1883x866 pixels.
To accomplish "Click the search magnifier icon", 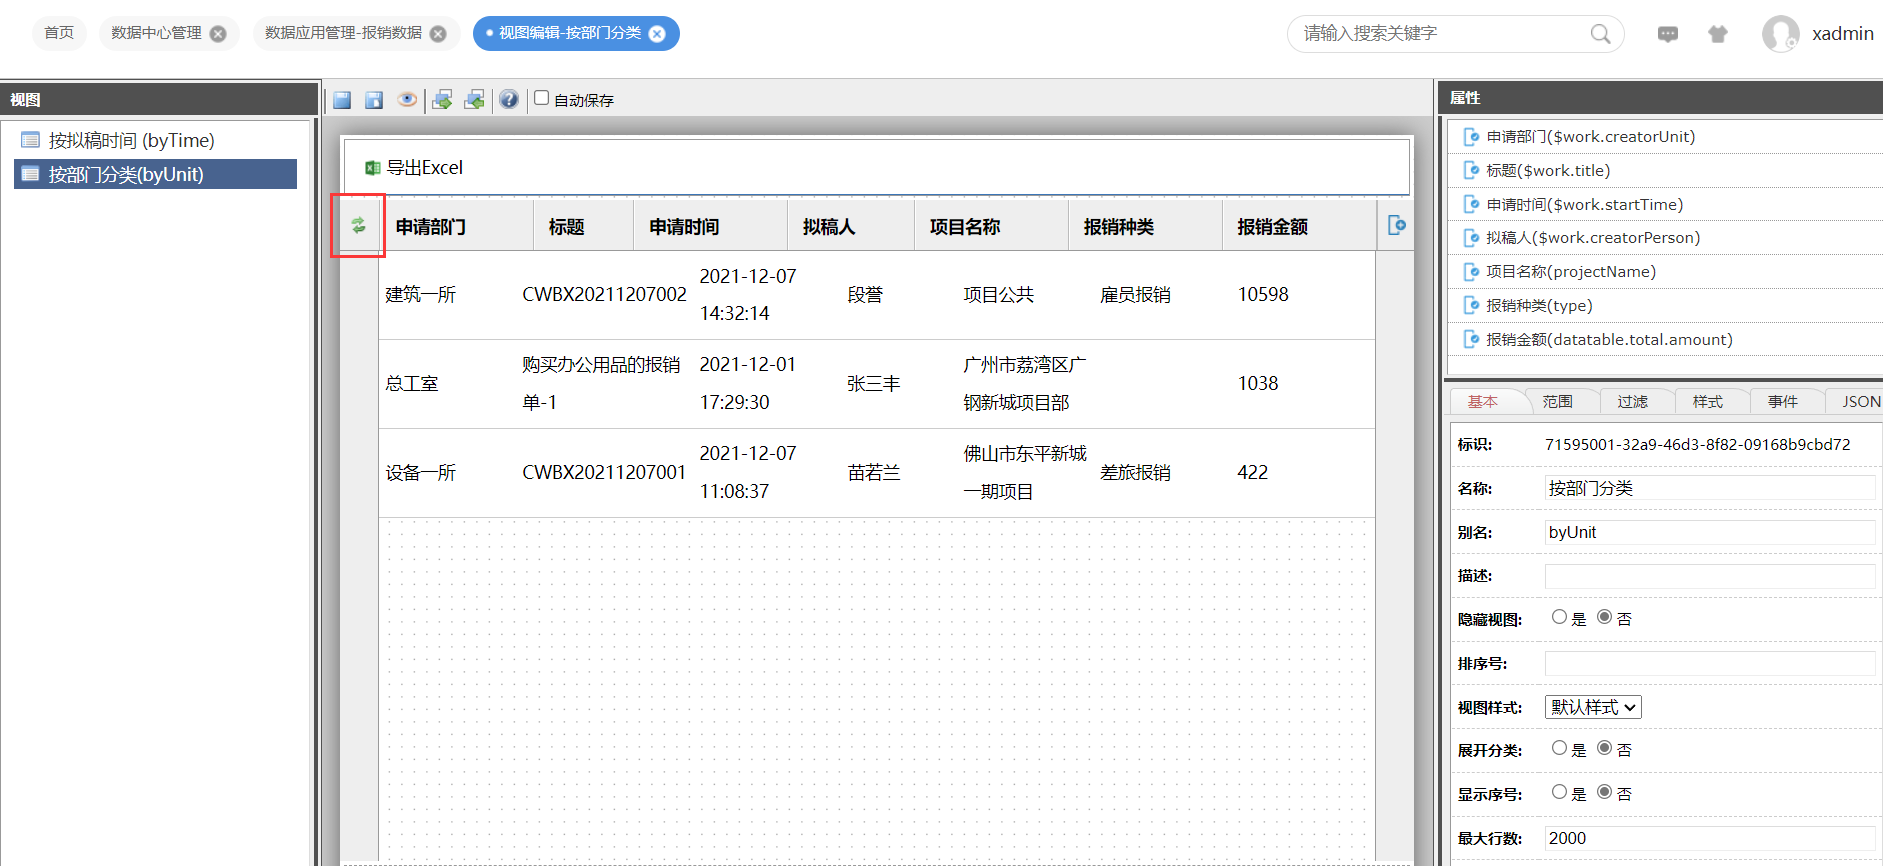I will 1600,34.
